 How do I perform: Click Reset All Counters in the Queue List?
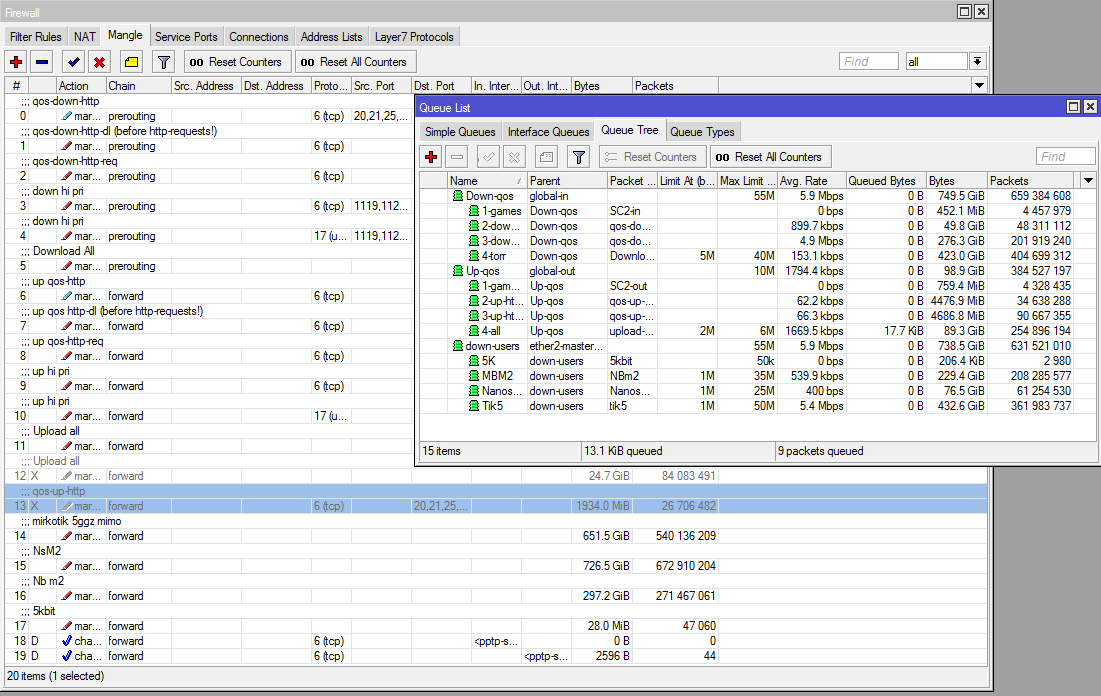point(769,157)
